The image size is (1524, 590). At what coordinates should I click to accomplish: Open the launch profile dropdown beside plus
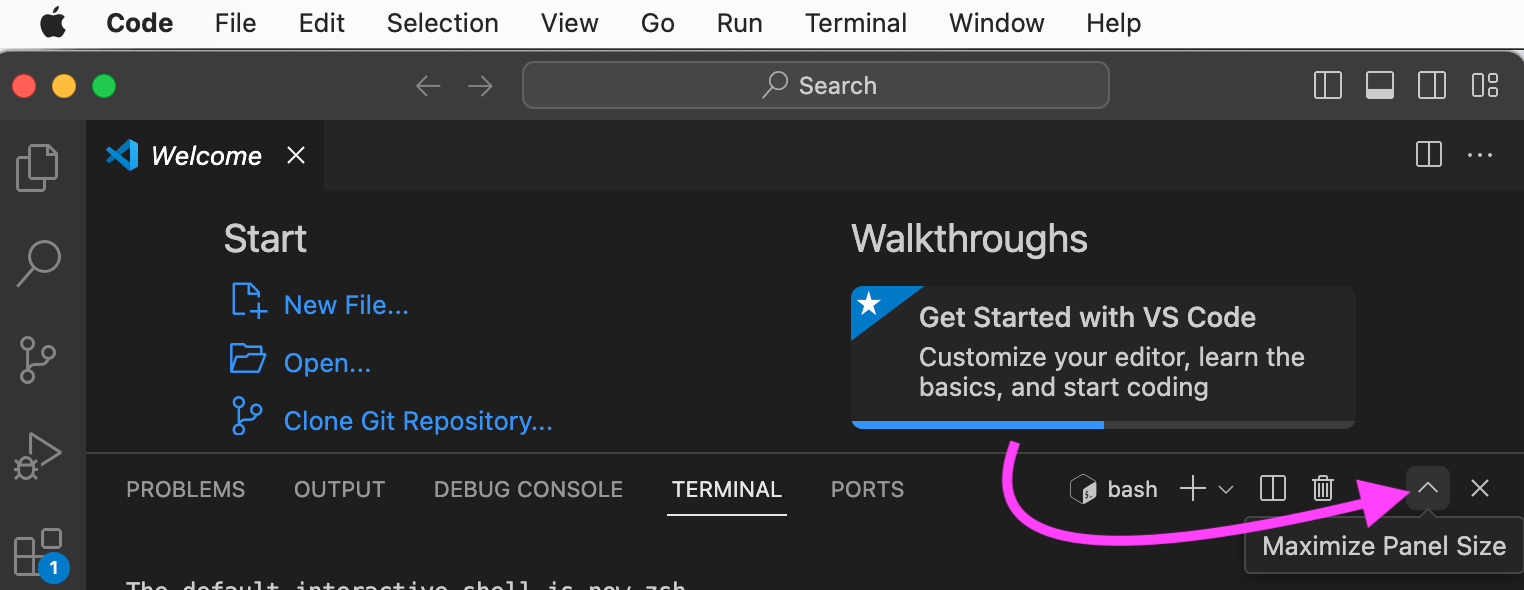click(x=1226, y=490)
